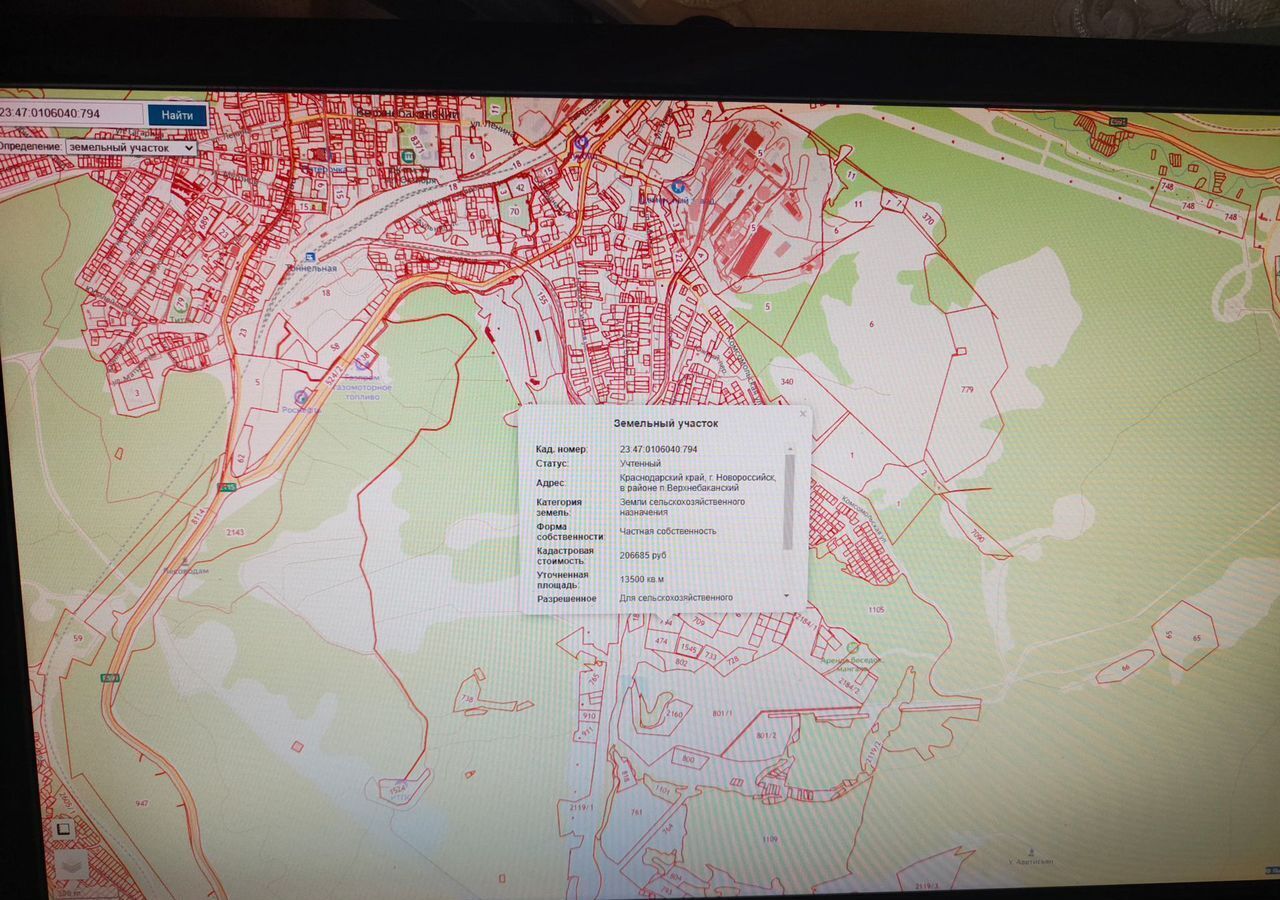Click parcel label 70 on map
The image size is (1280, 900).
tap(514, 212)
